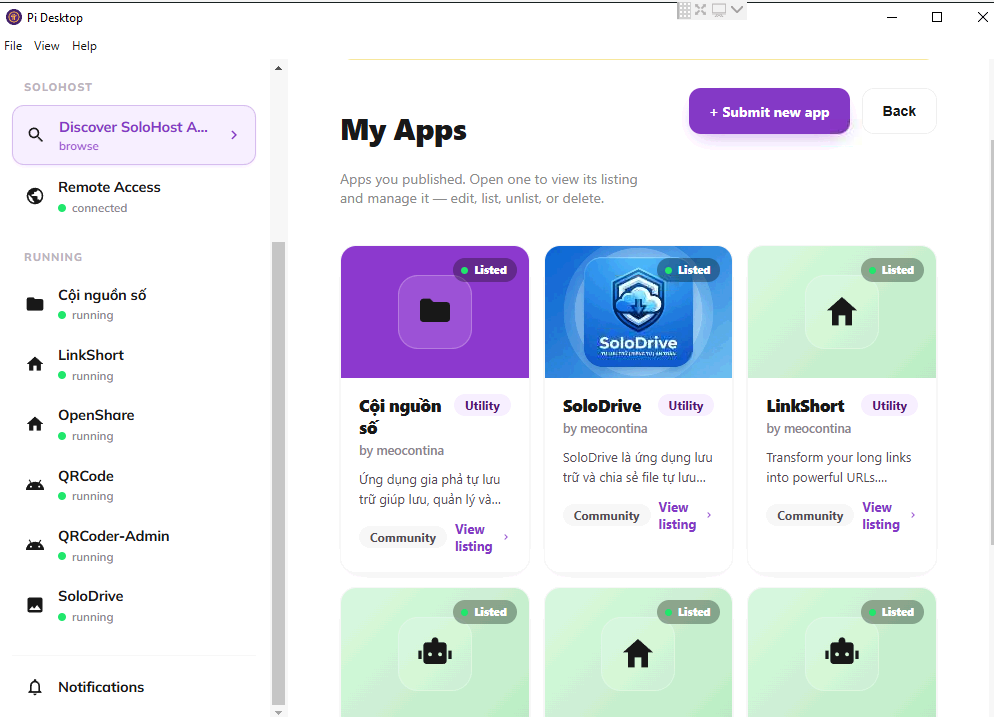The image size is (994, 717).
Task: Select QRCoder-Admin running app
Action: 134,545
